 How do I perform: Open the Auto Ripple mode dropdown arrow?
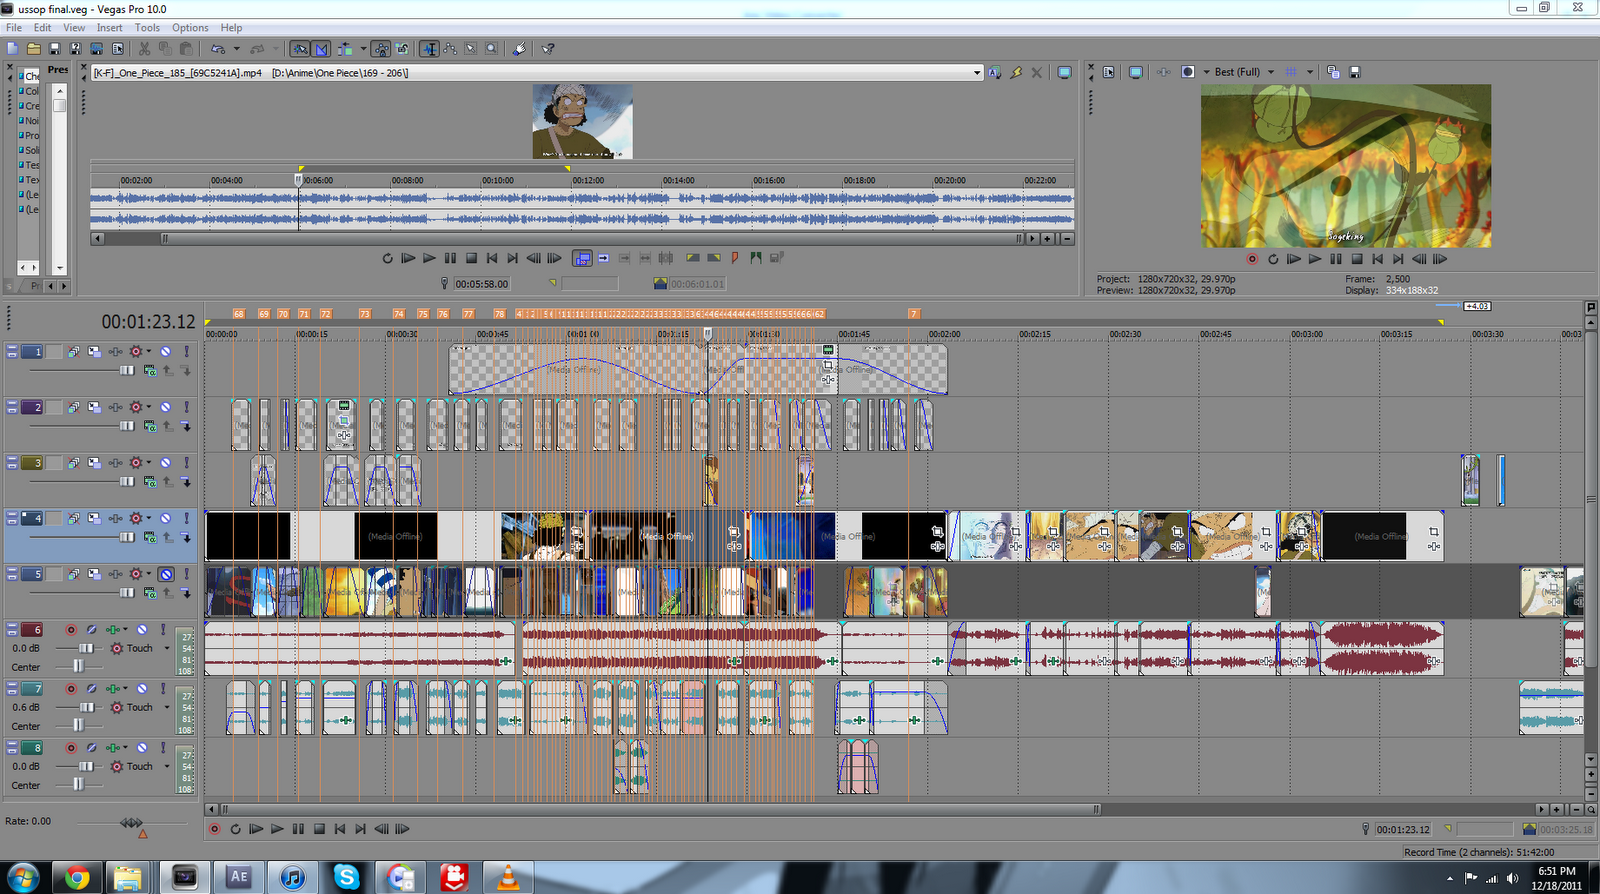pyautogui.click(x=362, y=48)
